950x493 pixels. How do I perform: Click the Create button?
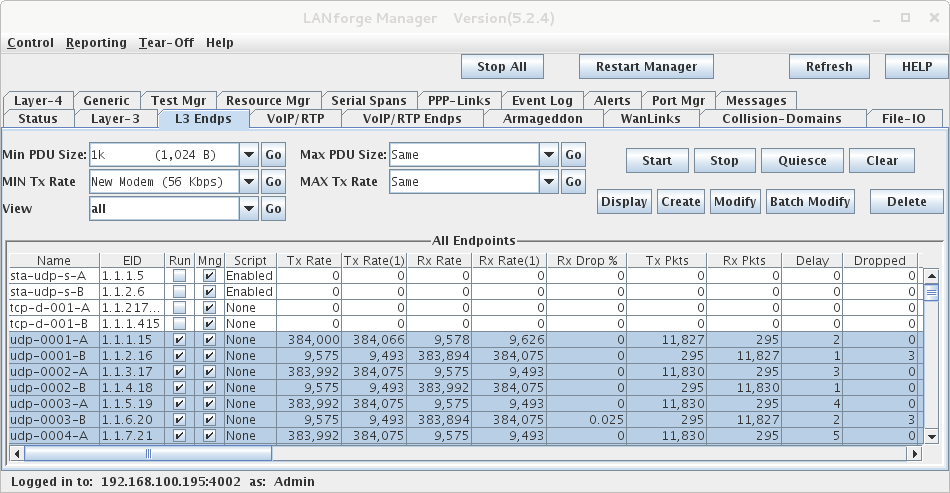point(680,202)
